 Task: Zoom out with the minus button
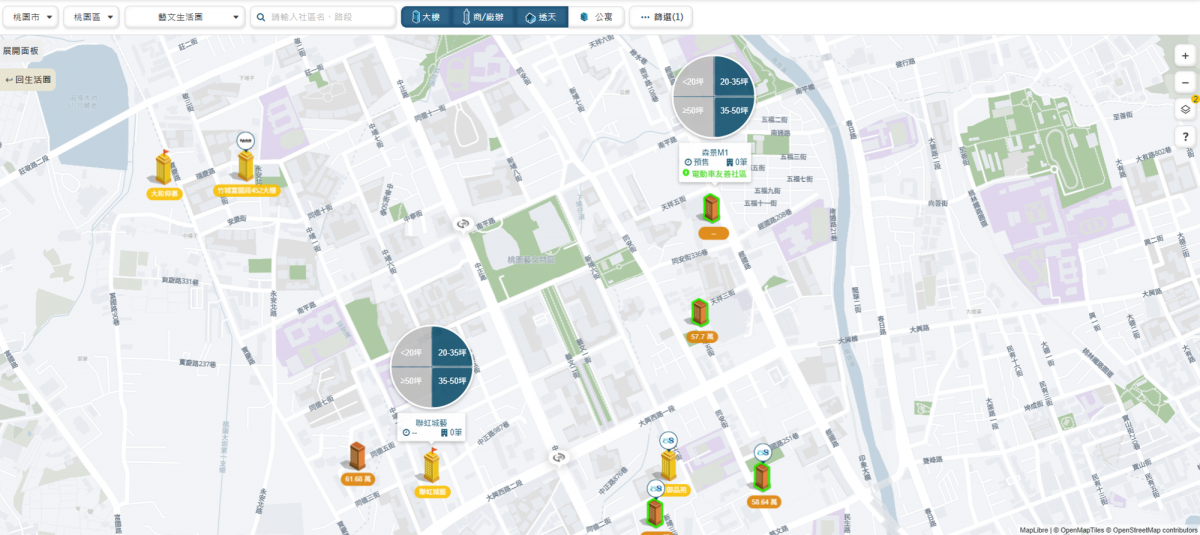tap(1185, 83)
